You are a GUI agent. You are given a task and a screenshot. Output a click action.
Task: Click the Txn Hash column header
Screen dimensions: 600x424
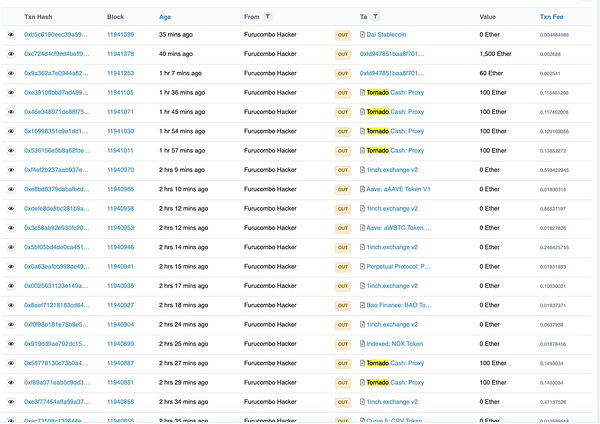[38, 17]
